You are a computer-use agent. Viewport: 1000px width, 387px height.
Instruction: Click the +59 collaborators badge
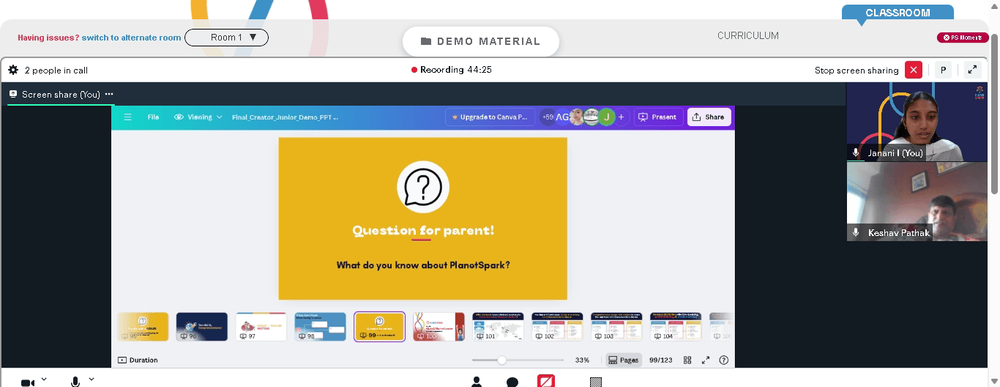pos(547,117)
